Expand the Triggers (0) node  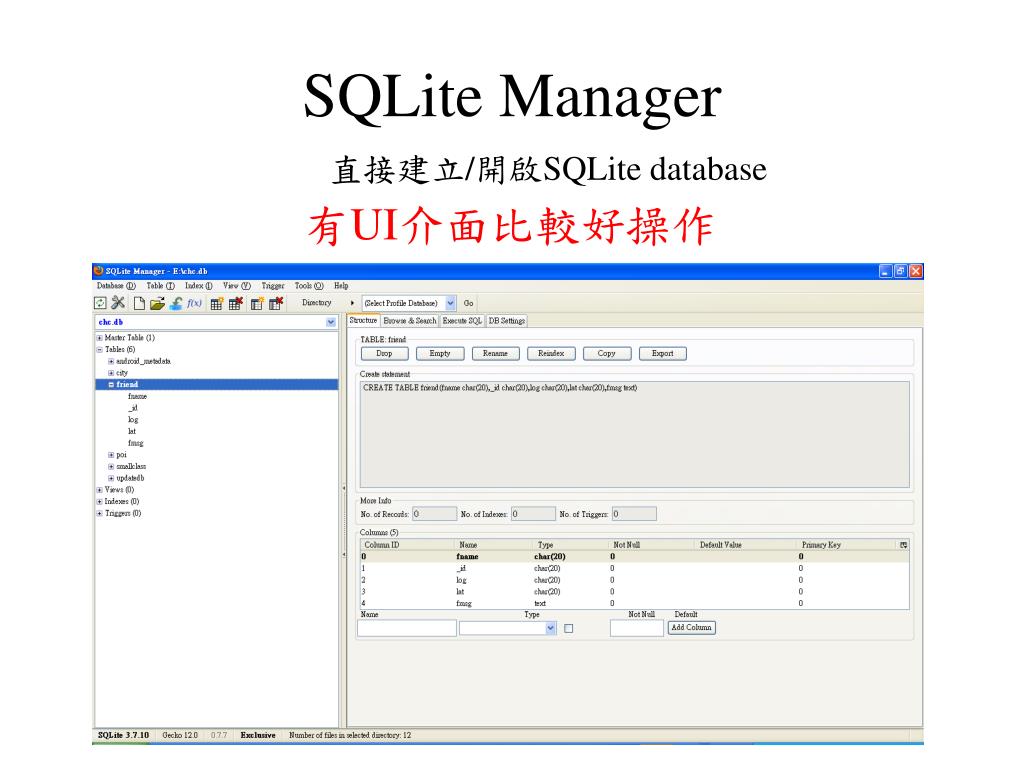click(x=100, y=514)
